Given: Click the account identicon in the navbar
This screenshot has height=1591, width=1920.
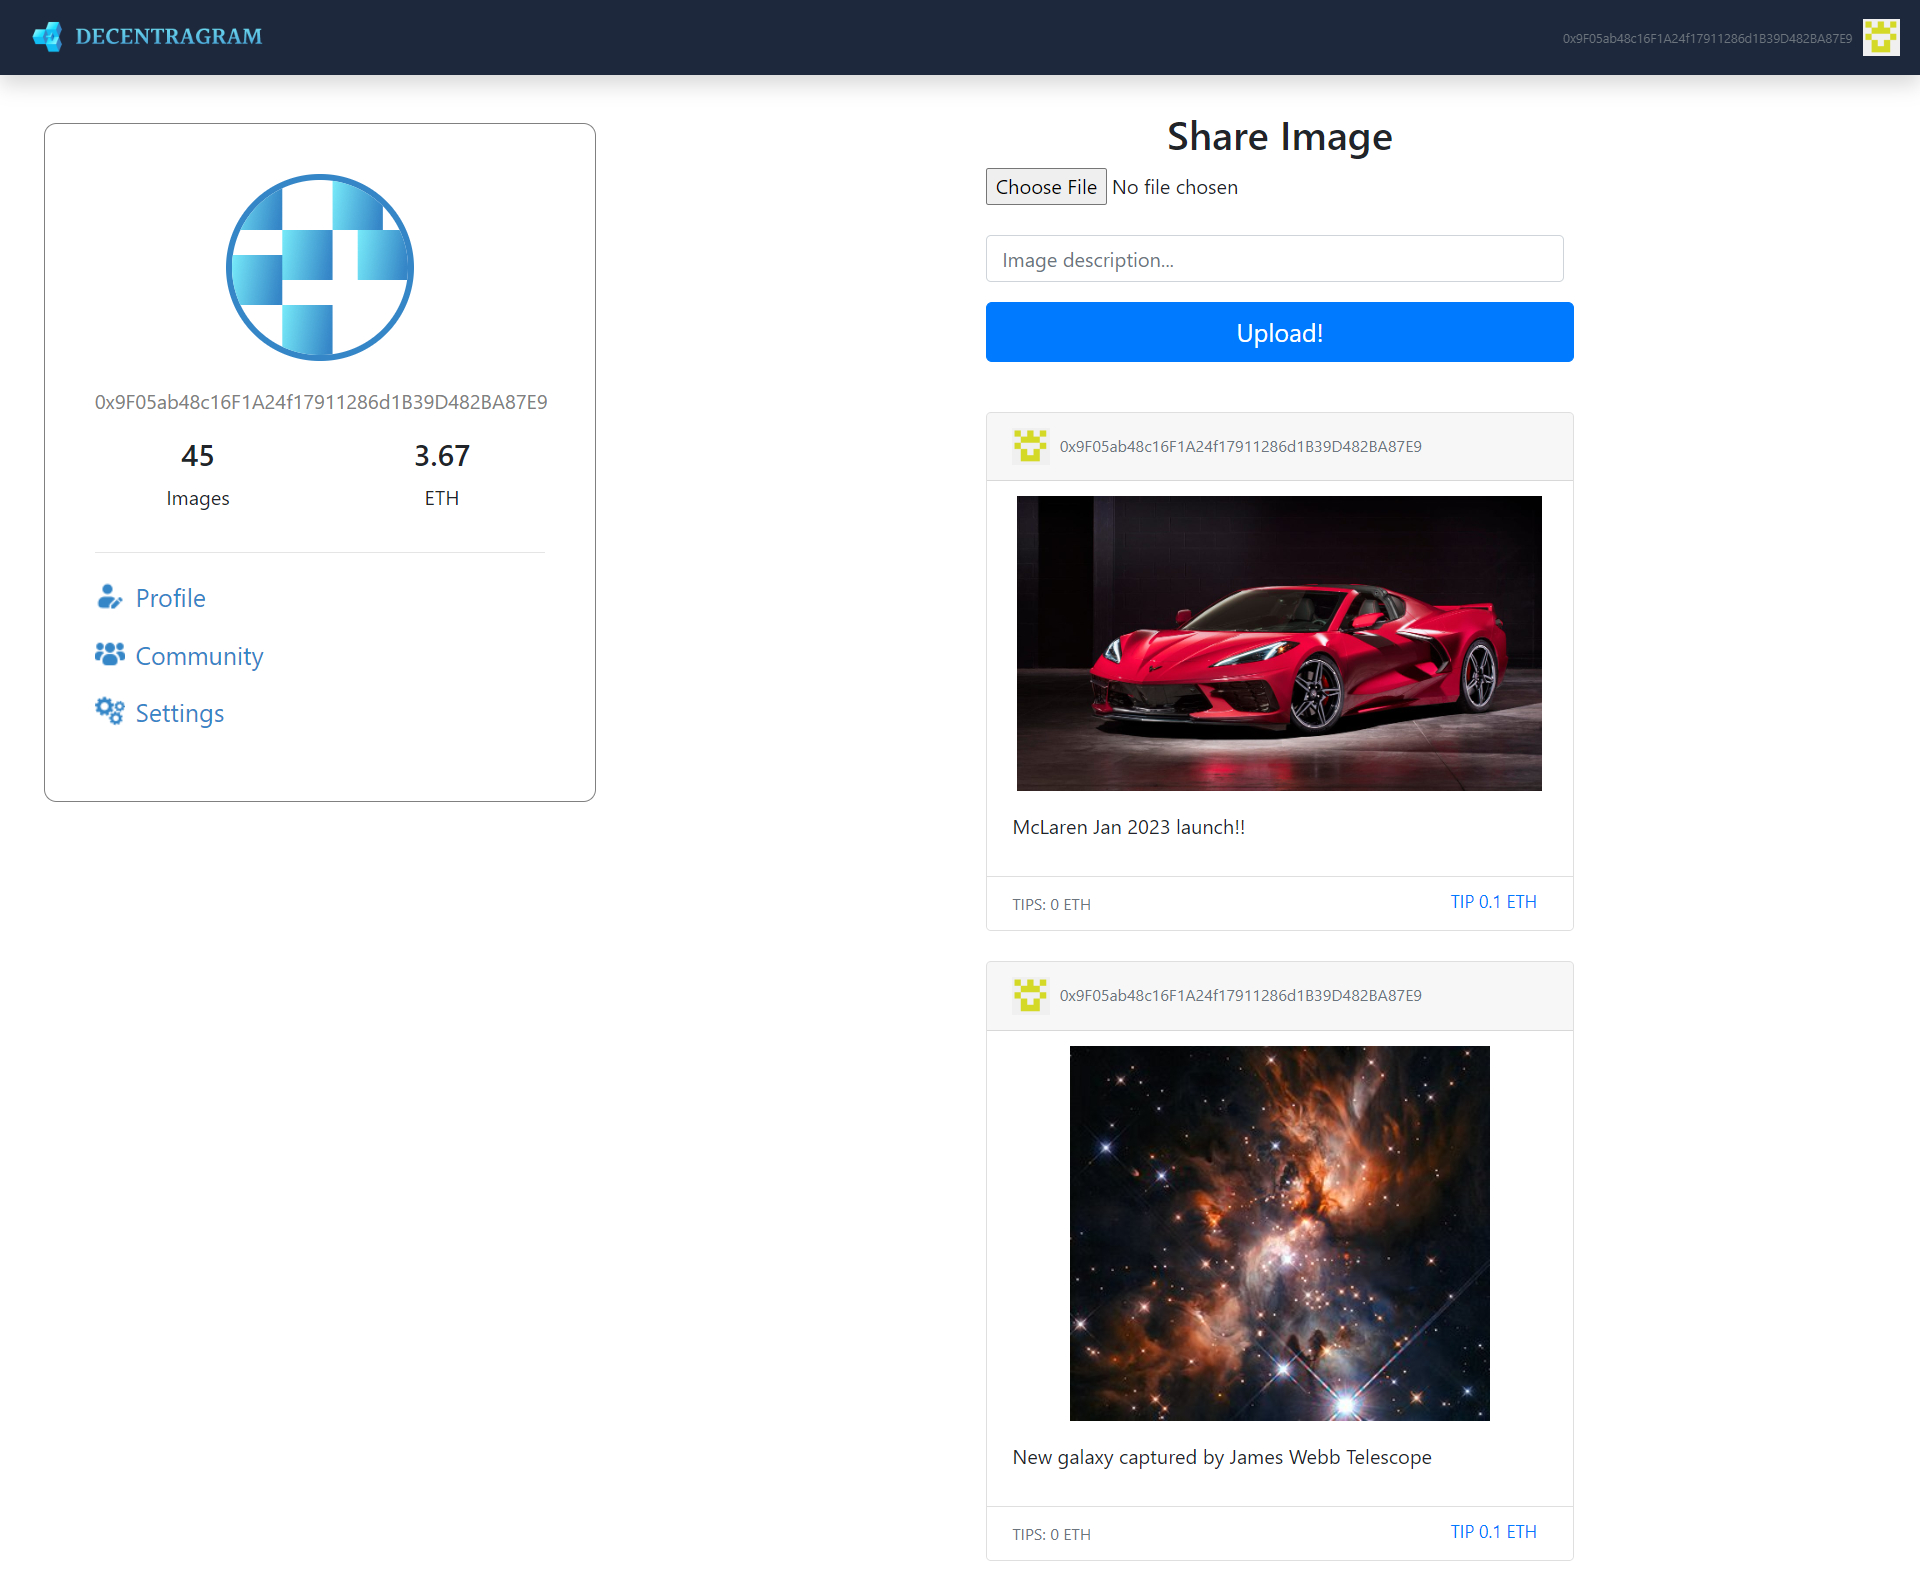Looking at the screenshot, I should point(1881,37).
